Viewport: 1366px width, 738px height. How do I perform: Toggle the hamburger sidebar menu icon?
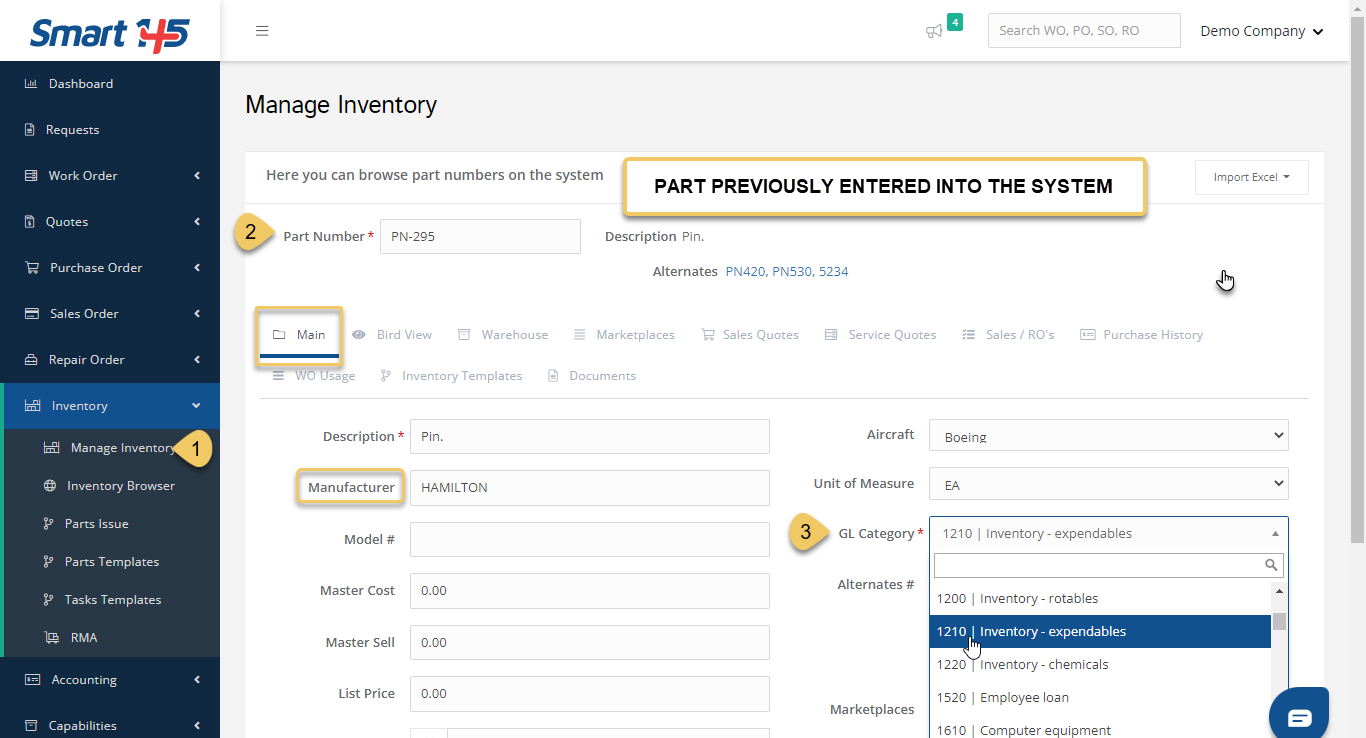(262, 31)
